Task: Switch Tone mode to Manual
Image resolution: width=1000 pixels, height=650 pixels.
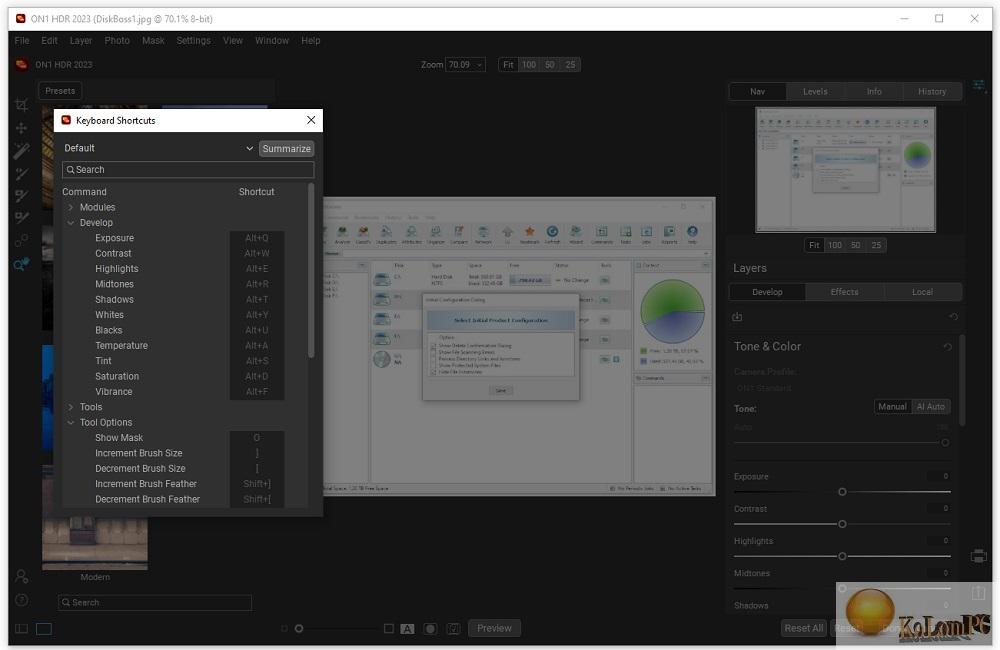Action: tap(892, 407)
